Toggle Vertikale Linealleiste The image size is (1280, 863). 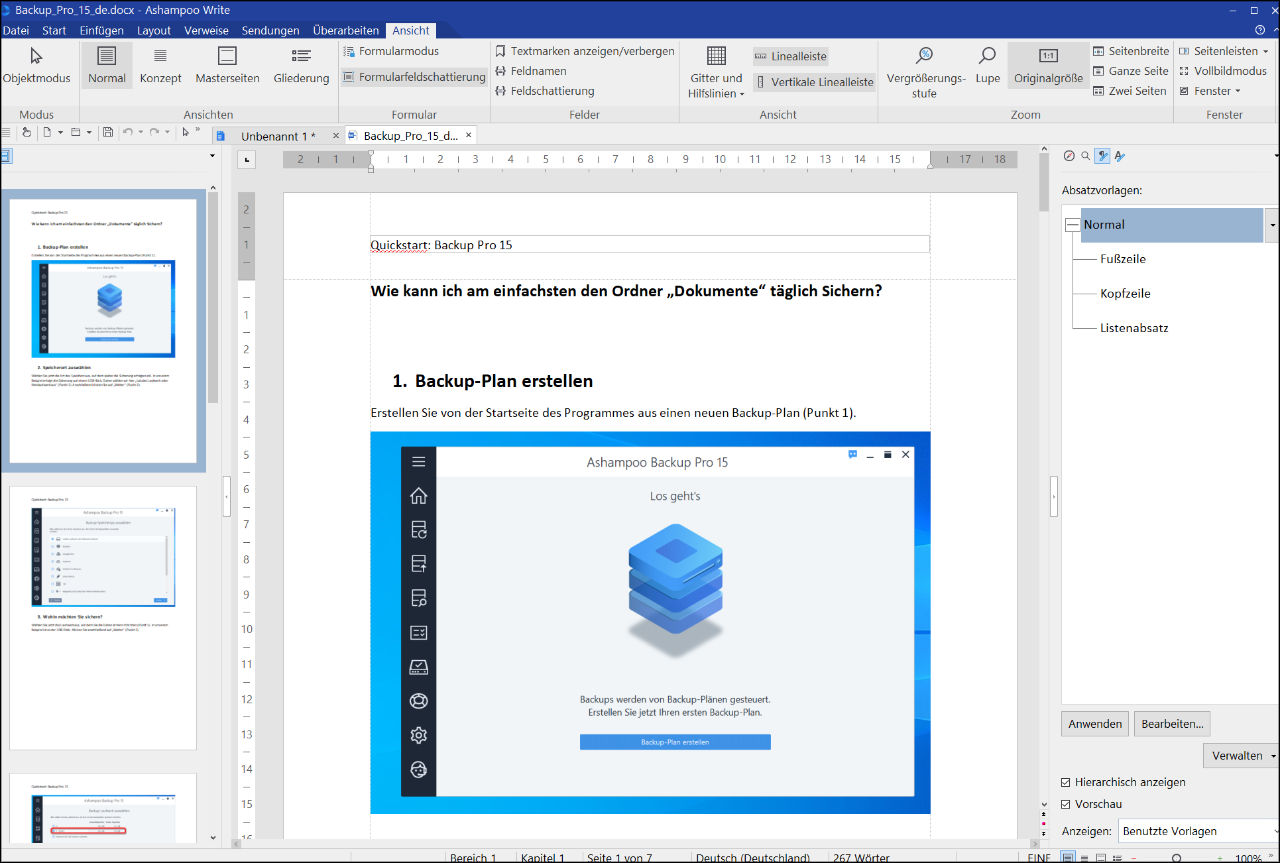tap(814, 82)
